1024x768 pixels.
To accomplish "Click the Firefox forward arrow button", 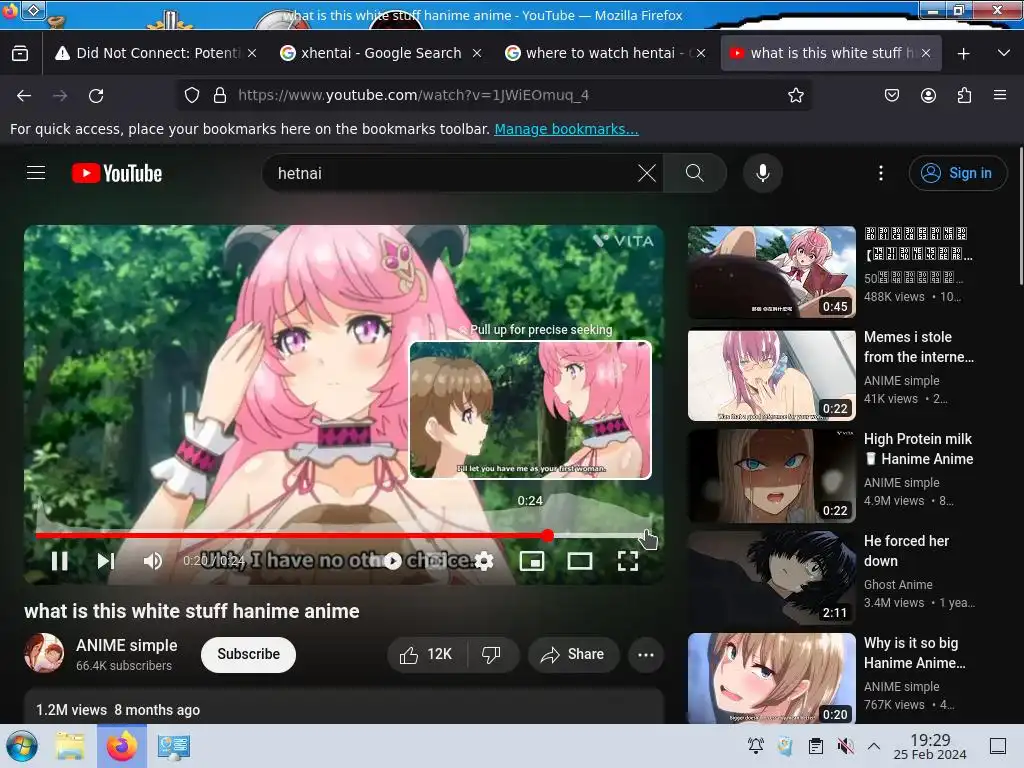I will pos(60,95).
